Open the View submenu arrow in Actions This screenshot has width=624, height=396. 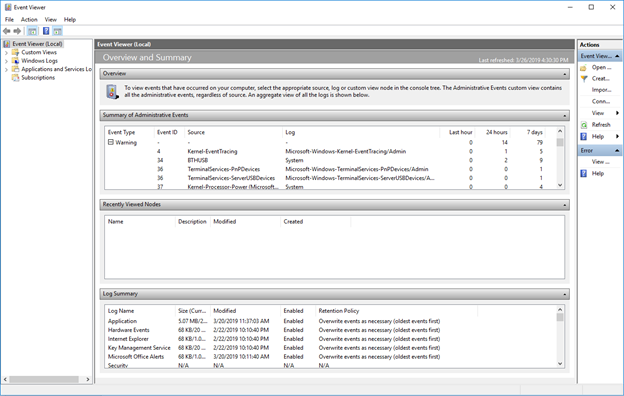(x=617, y=113)
